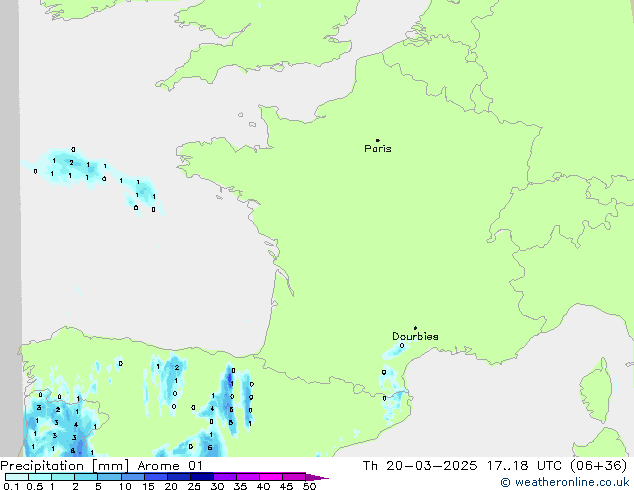Click the Corsica island on the map
This screenshot has width=634, height=490.
click(596, 390)
